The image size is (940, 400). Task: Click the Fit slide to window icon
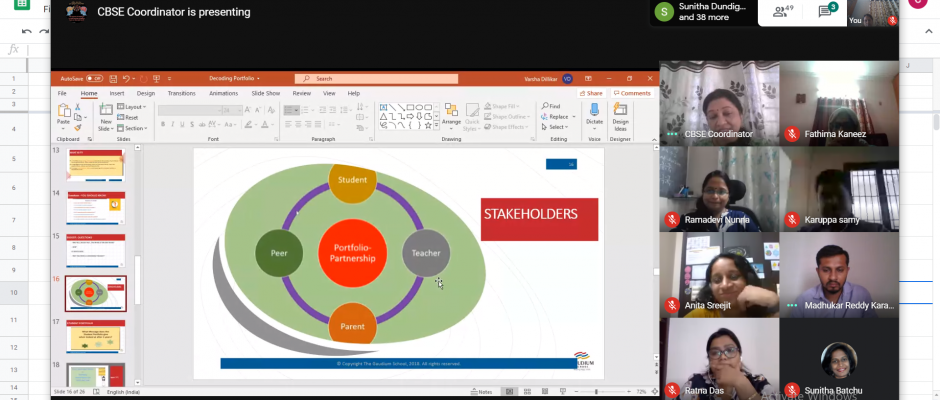[655, 392]
